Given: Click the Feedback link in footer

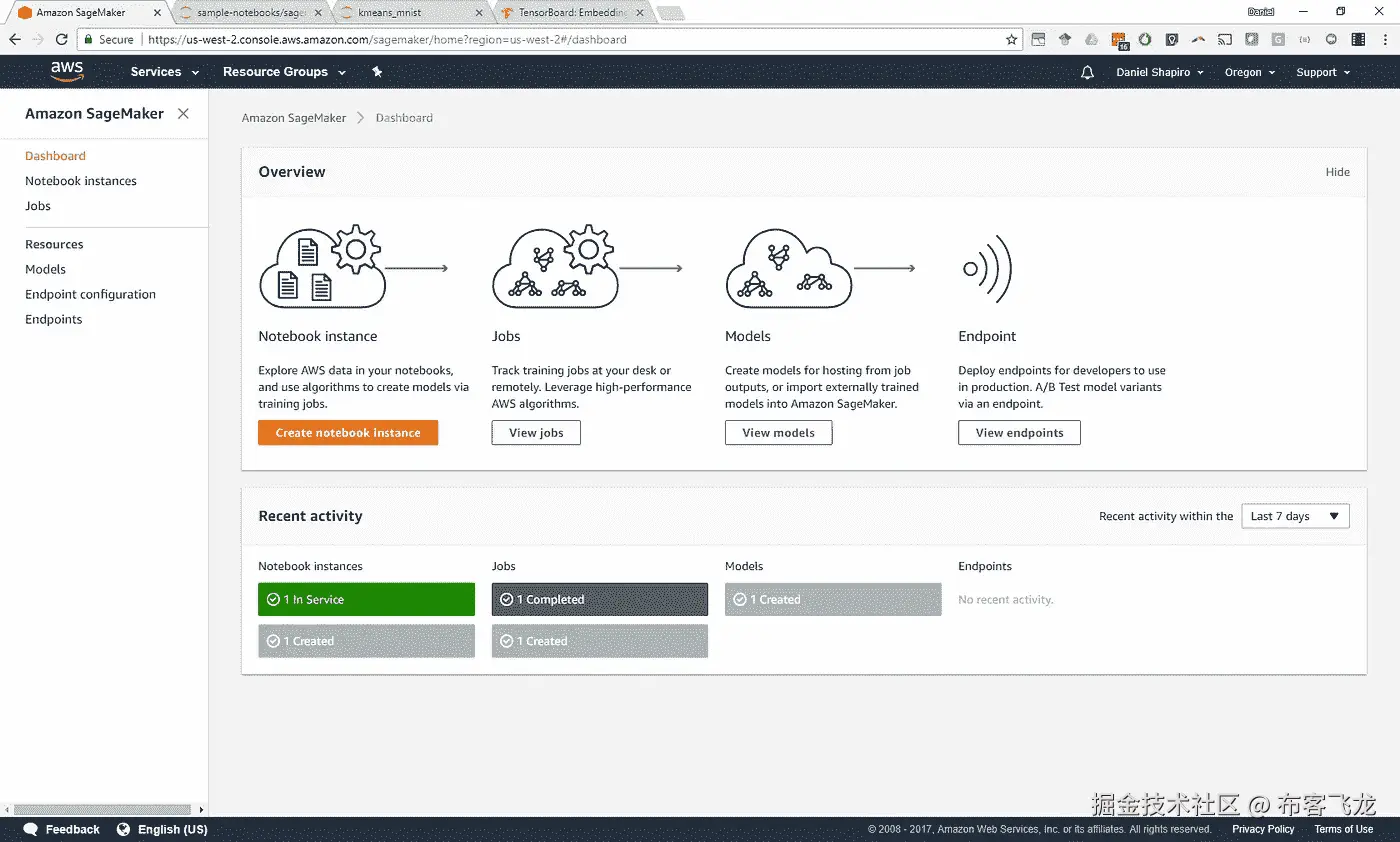Looking at the screenshot, I should (x=72, y=829).
